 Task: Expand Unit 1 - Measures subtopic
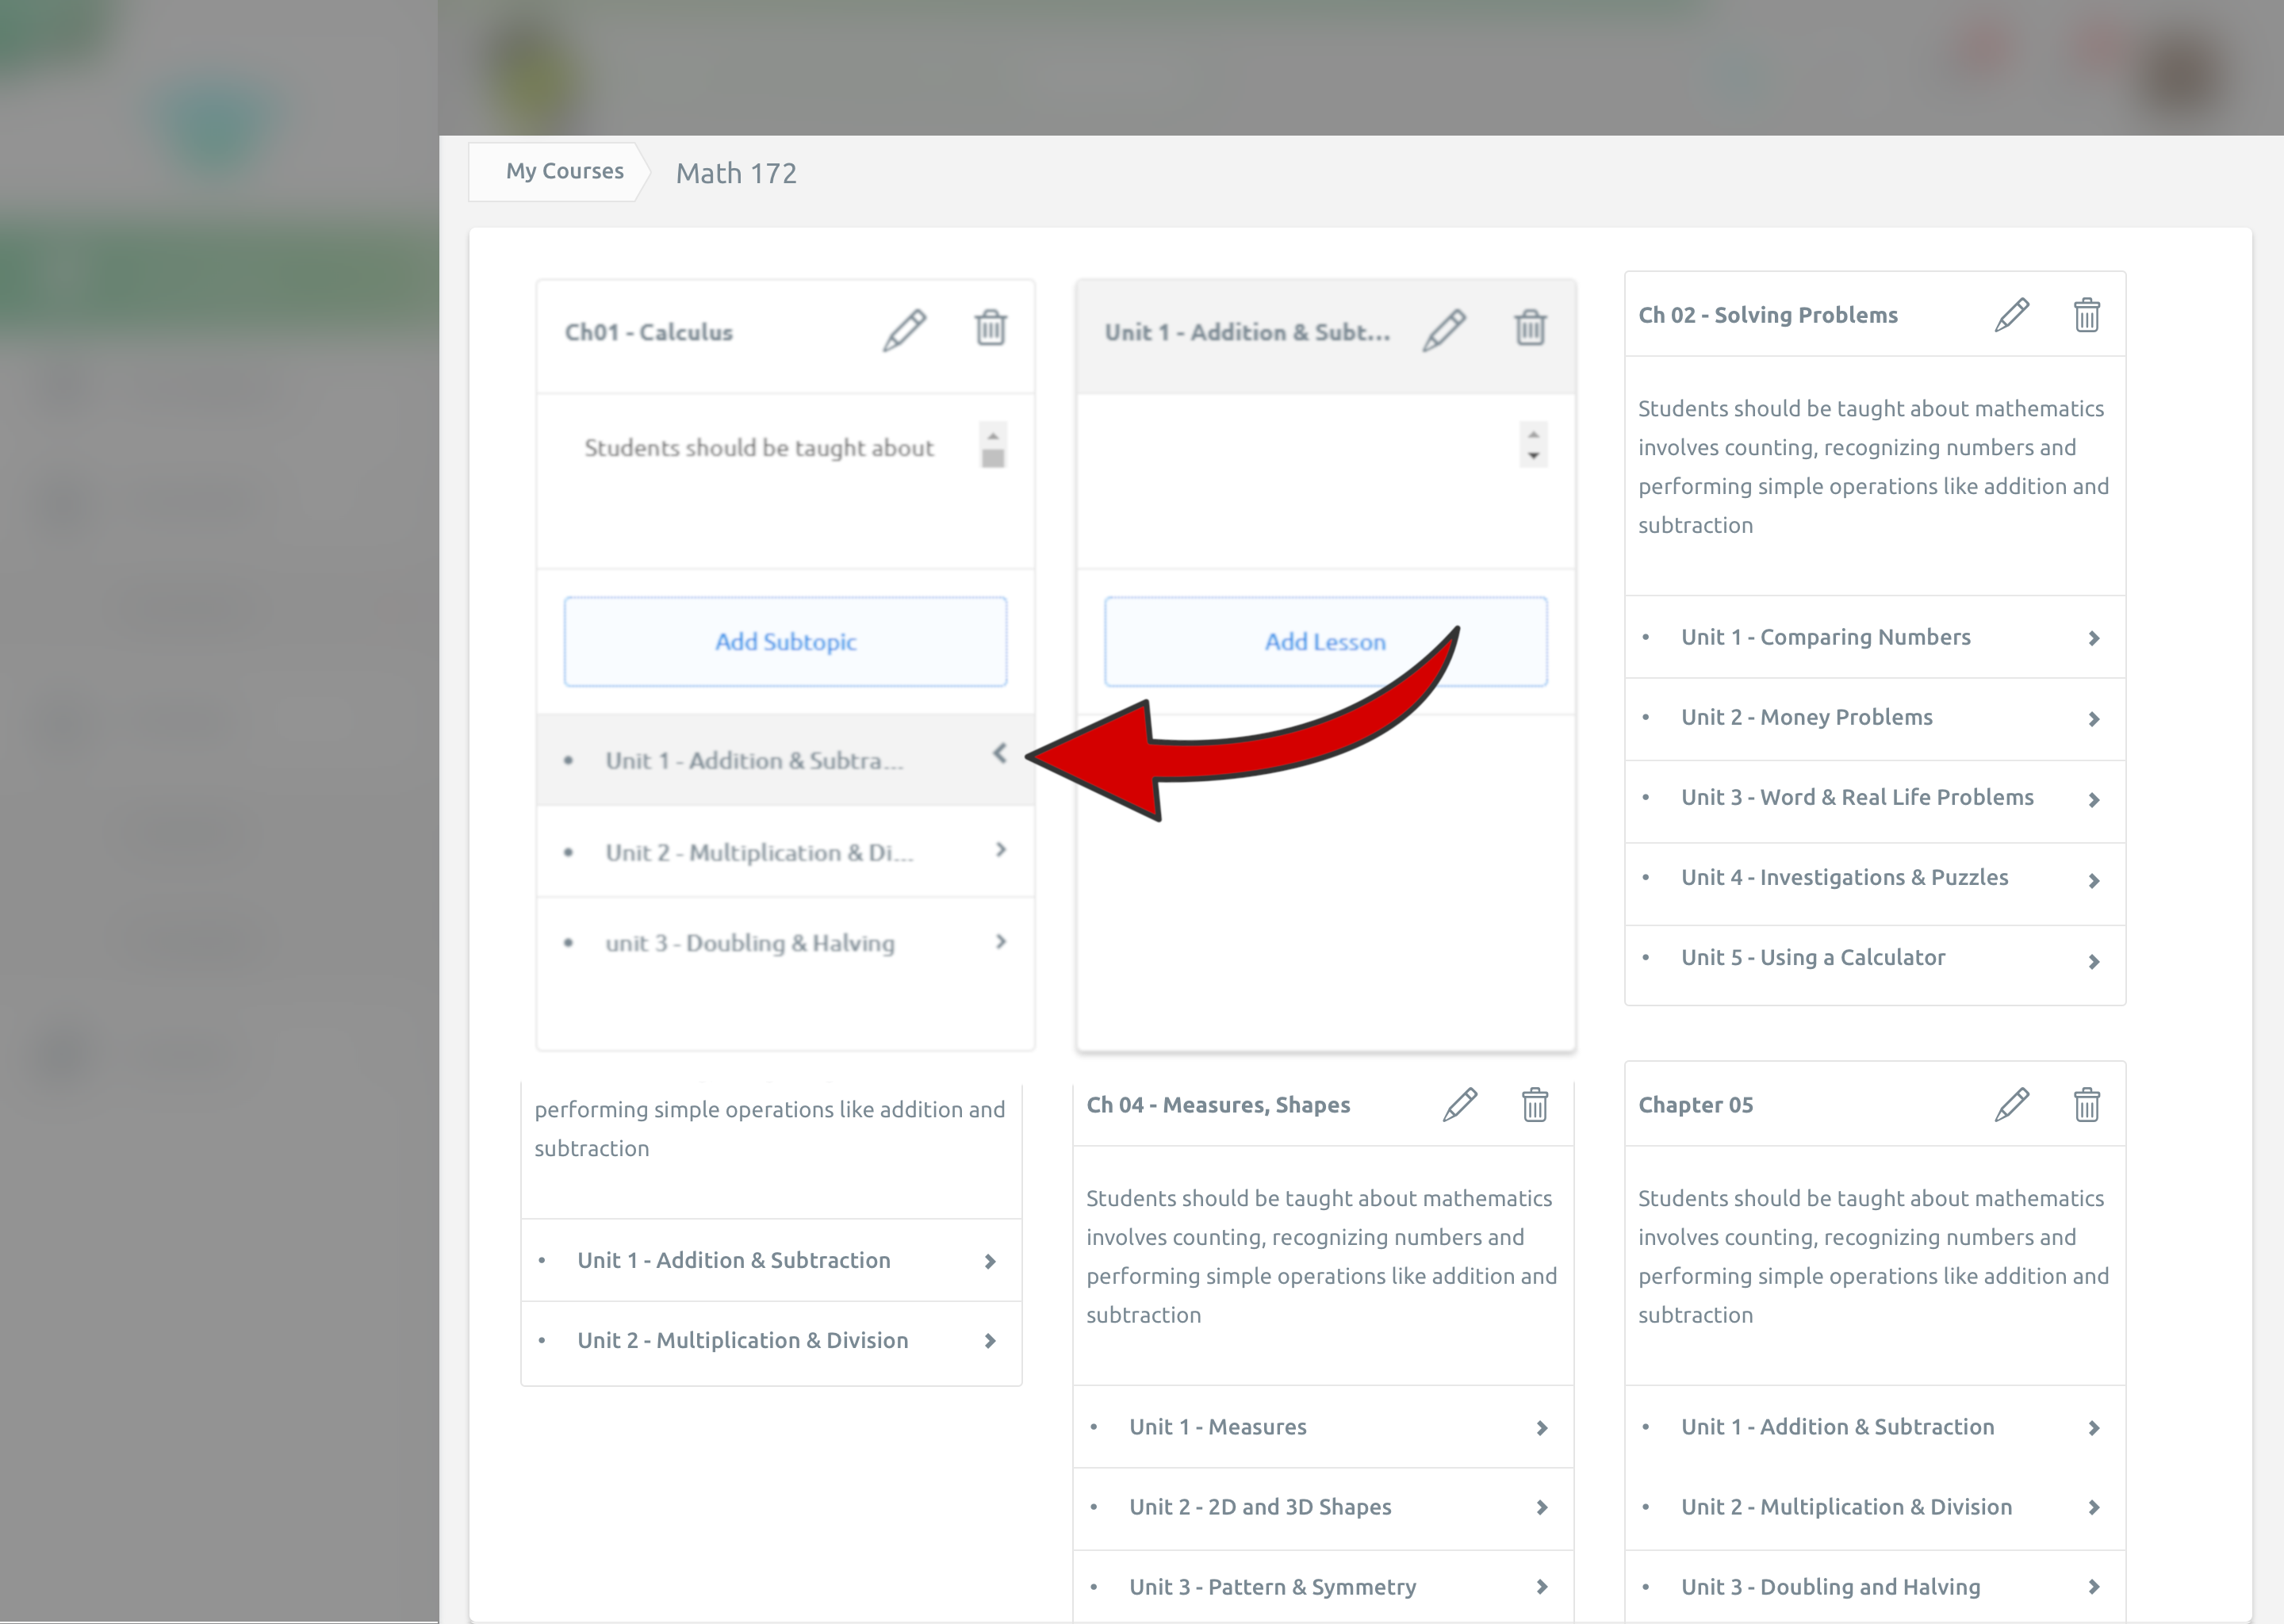[1541, 1428]
